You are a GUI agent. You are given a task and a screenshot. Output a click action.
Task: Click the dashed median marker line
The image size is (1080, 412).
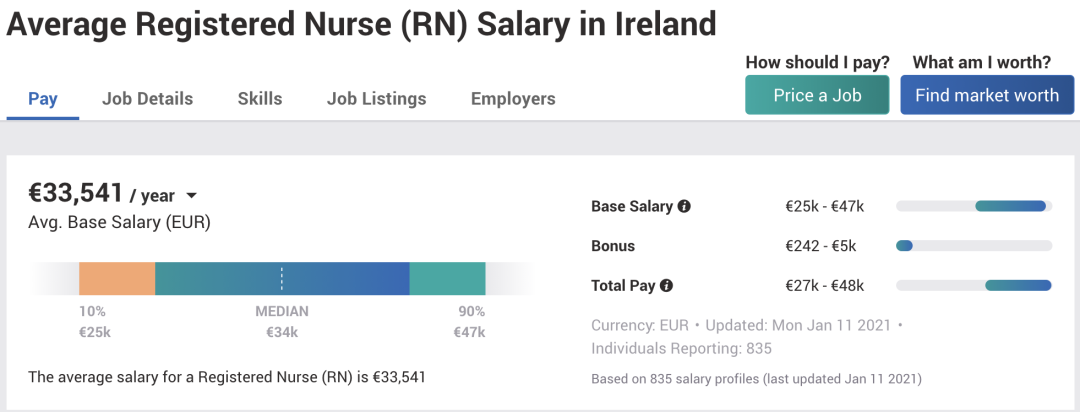coord(282,278)
